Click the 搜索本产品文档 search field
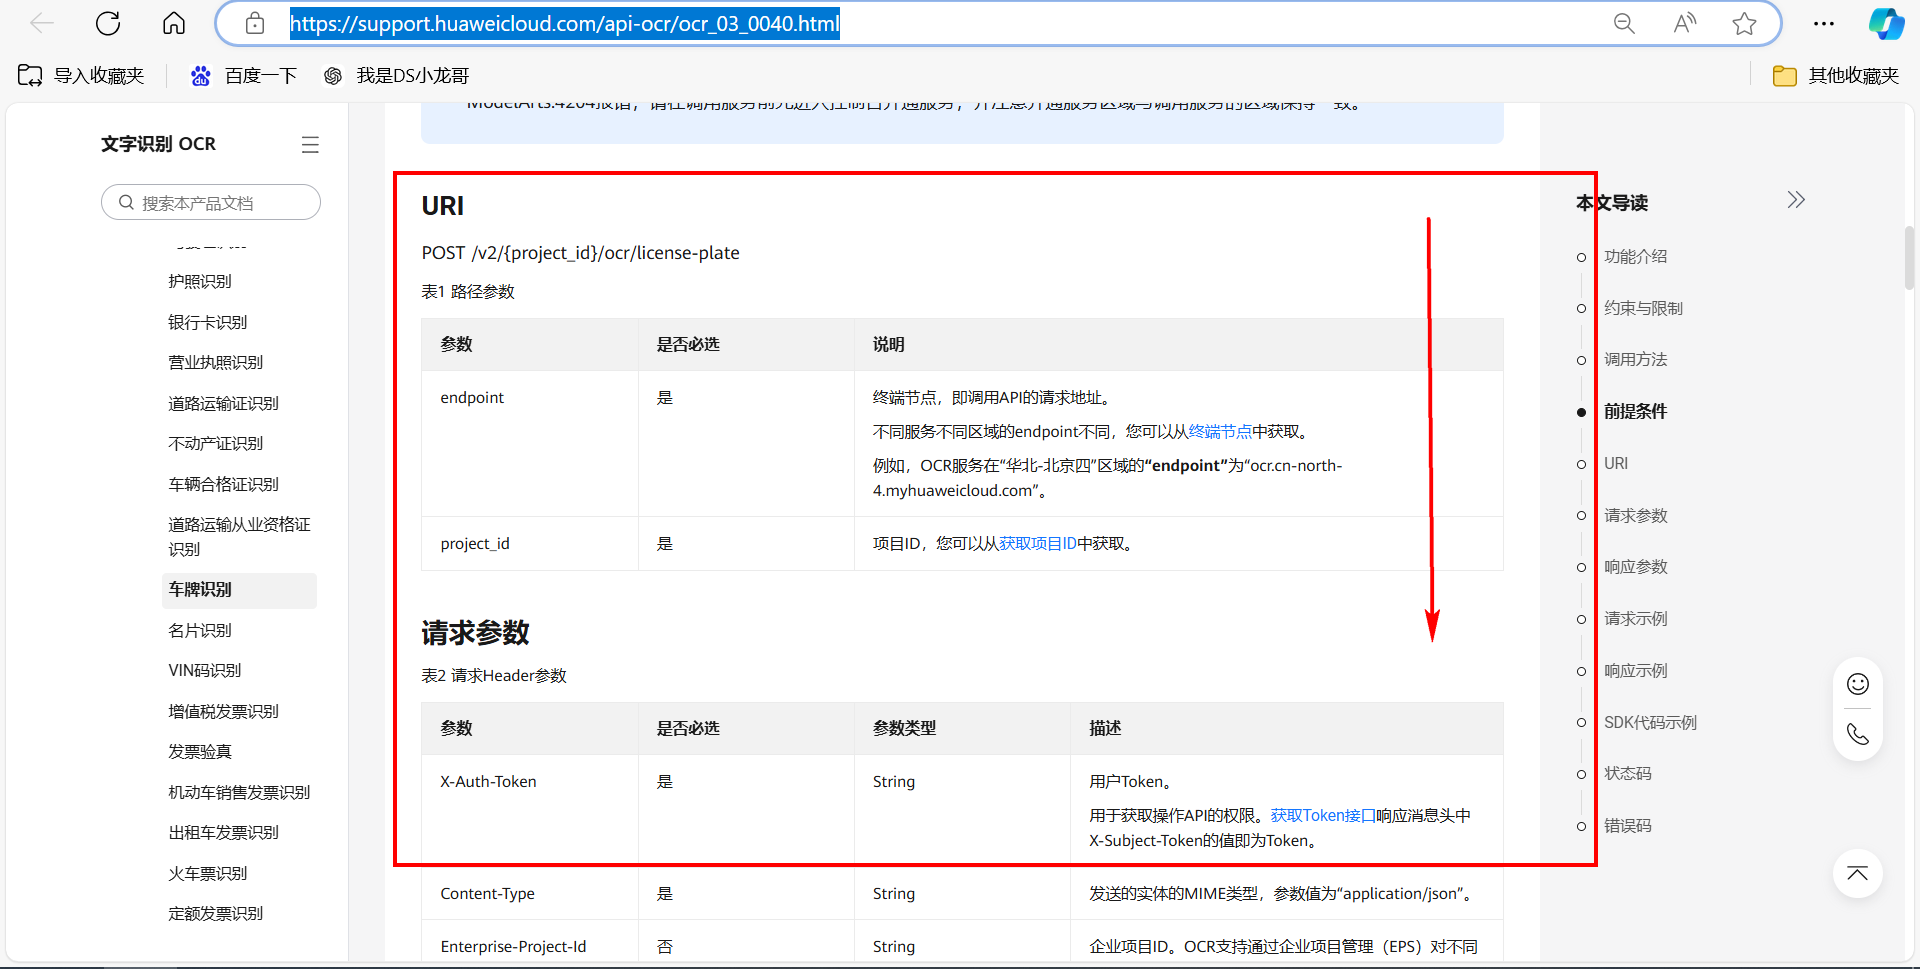1920x969 pixels. click(x=210, y=202)
